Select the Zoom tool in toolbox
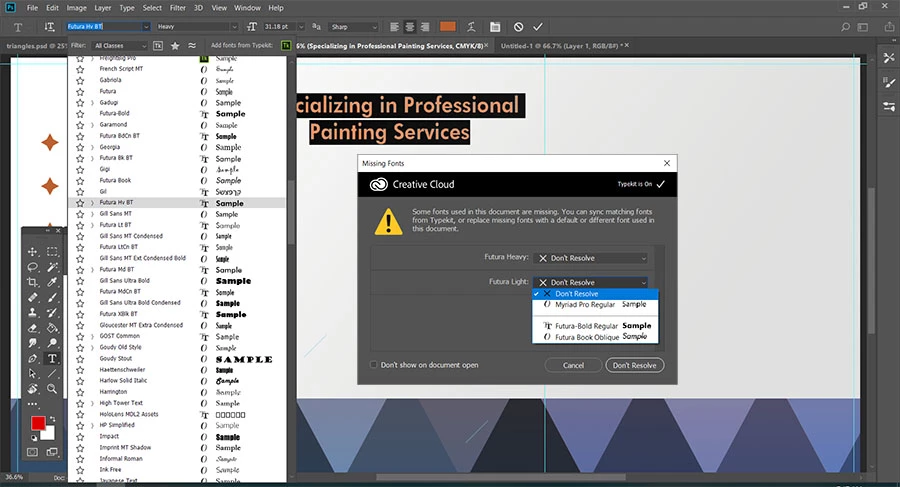 (52, 389)
